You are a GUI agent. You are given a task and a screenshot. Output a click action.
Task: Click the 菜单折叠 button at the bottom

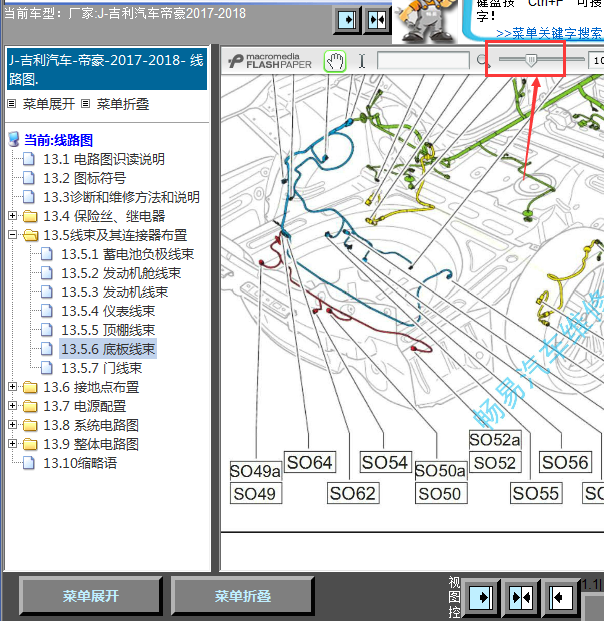click(242, 596)
